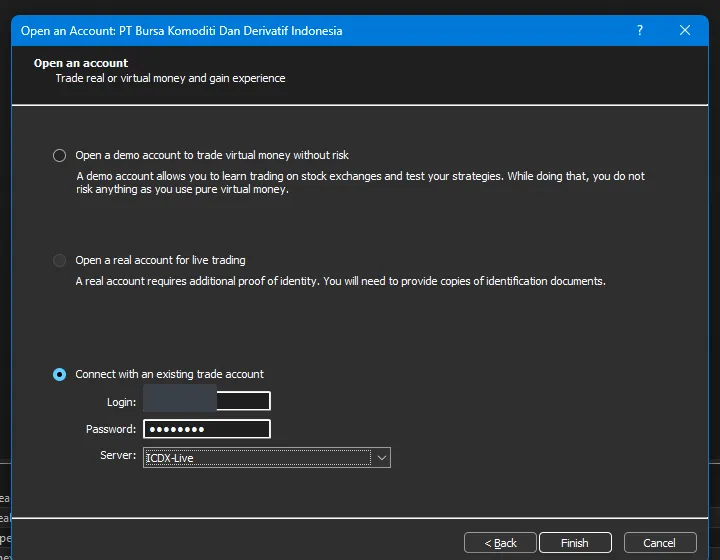
Task: Click the 'Login:' label
Action: click(121, 402)
